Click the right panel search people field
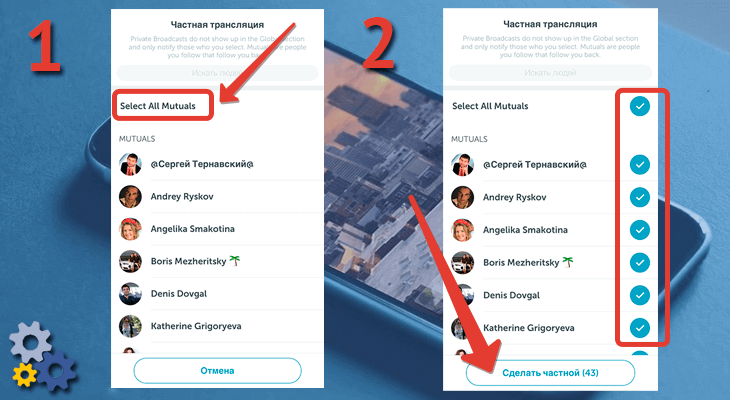The width and height of the screenshot is (730, 400). (550, 73)
